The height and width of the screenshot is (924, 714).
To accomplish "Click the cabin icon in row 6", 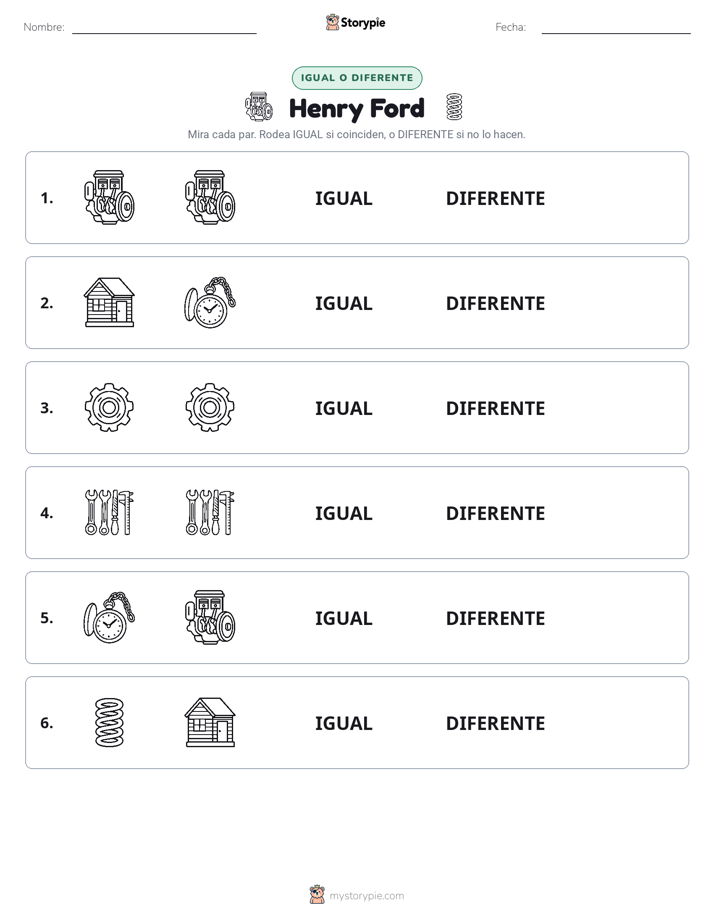I will [210, 722].
